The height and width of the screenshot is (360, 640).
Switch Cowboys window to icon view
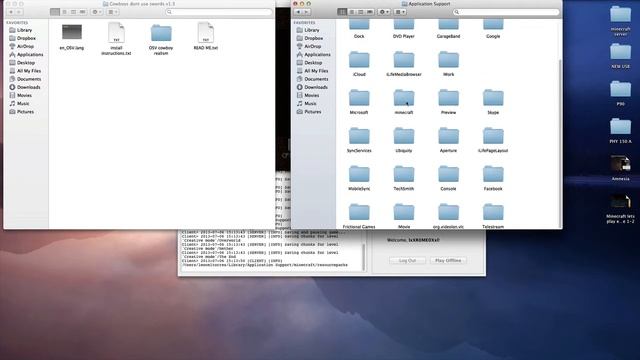pos(55,12)
